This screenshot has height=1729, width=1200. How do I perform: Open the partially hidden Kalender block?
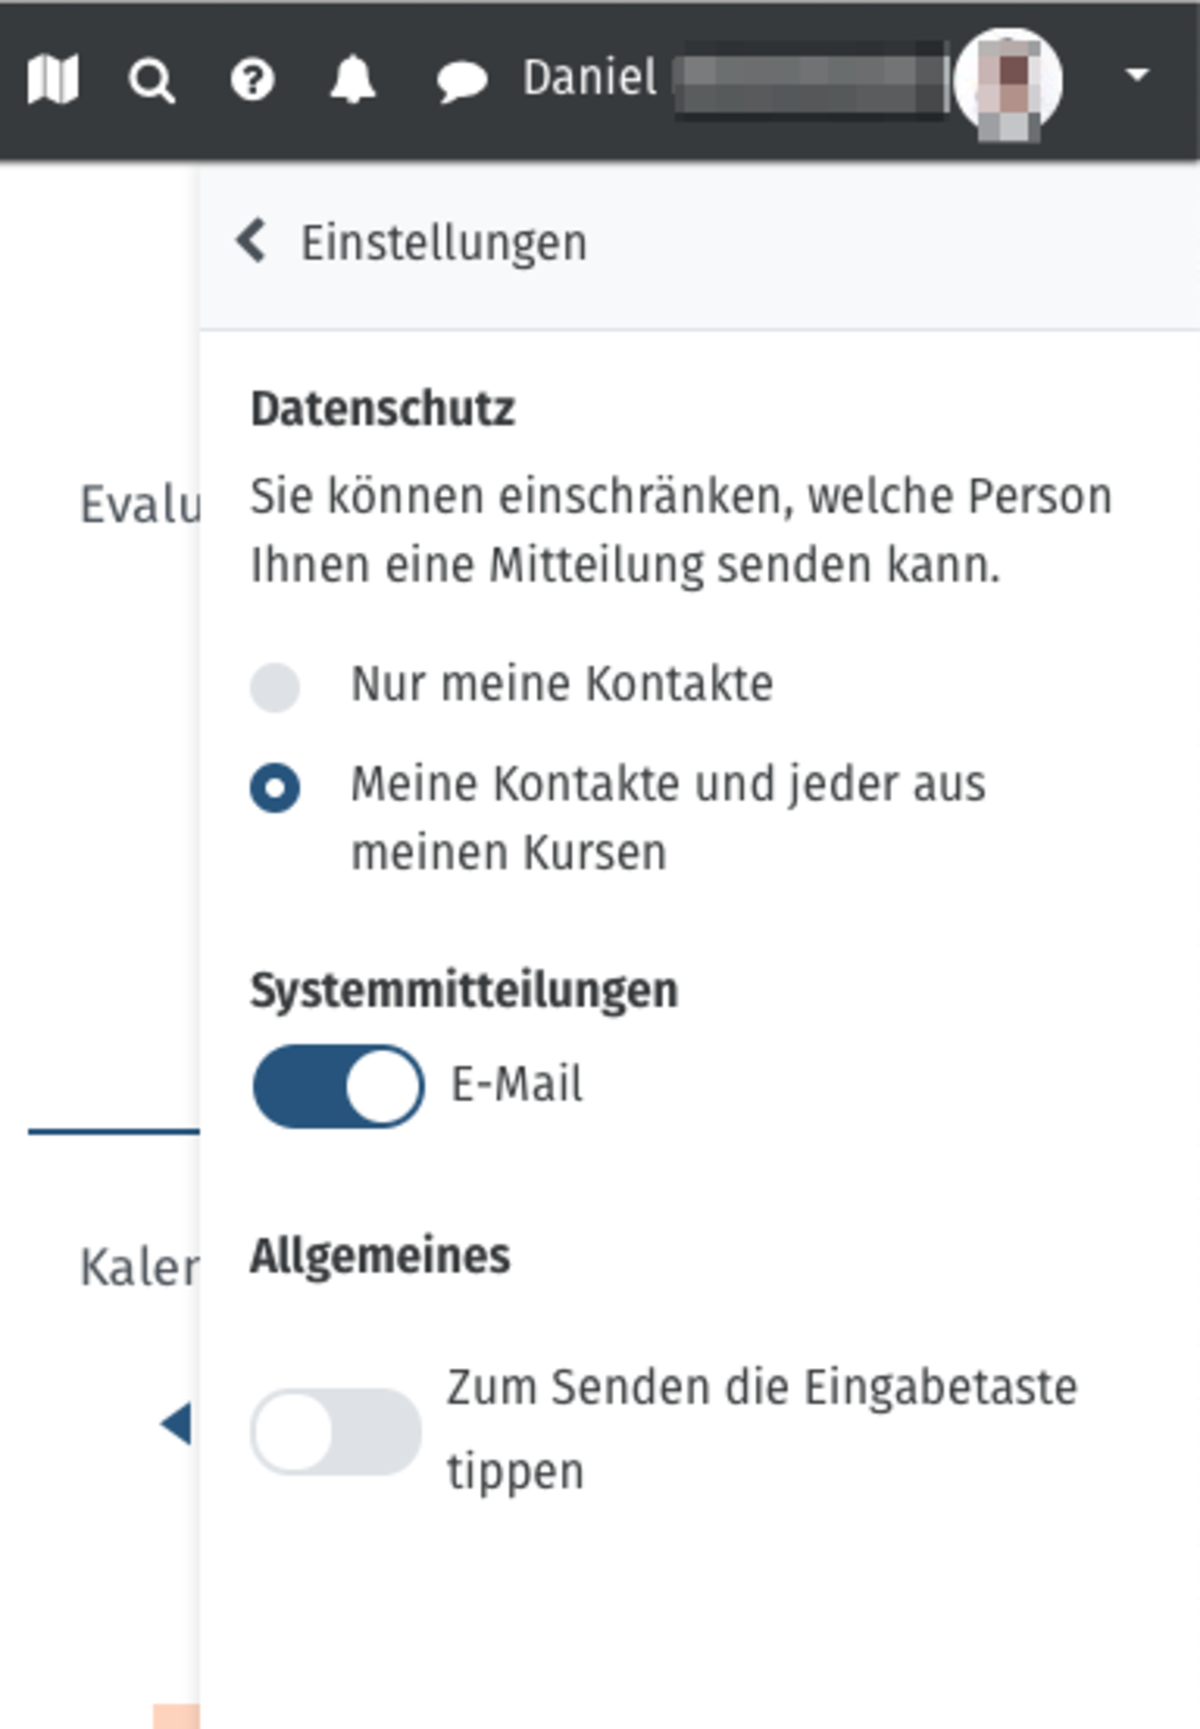tap(139, 1268)
